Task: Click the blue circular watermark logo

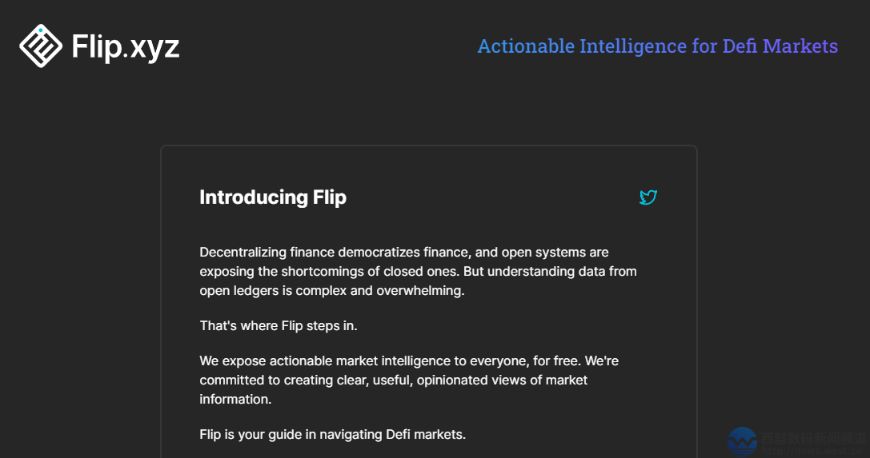Action: (742, 442)
